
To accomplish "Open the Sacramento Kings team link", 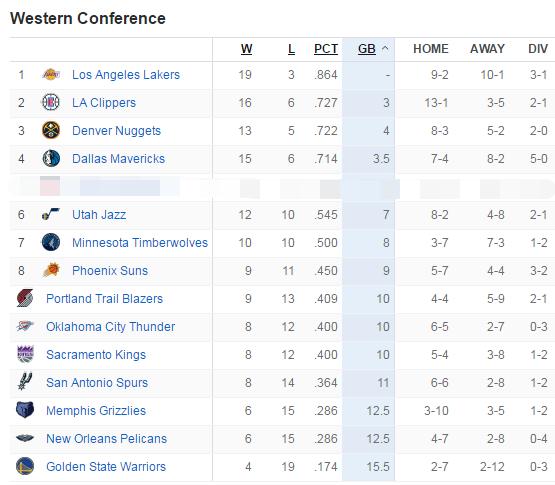I will click(x=96, y=354).
